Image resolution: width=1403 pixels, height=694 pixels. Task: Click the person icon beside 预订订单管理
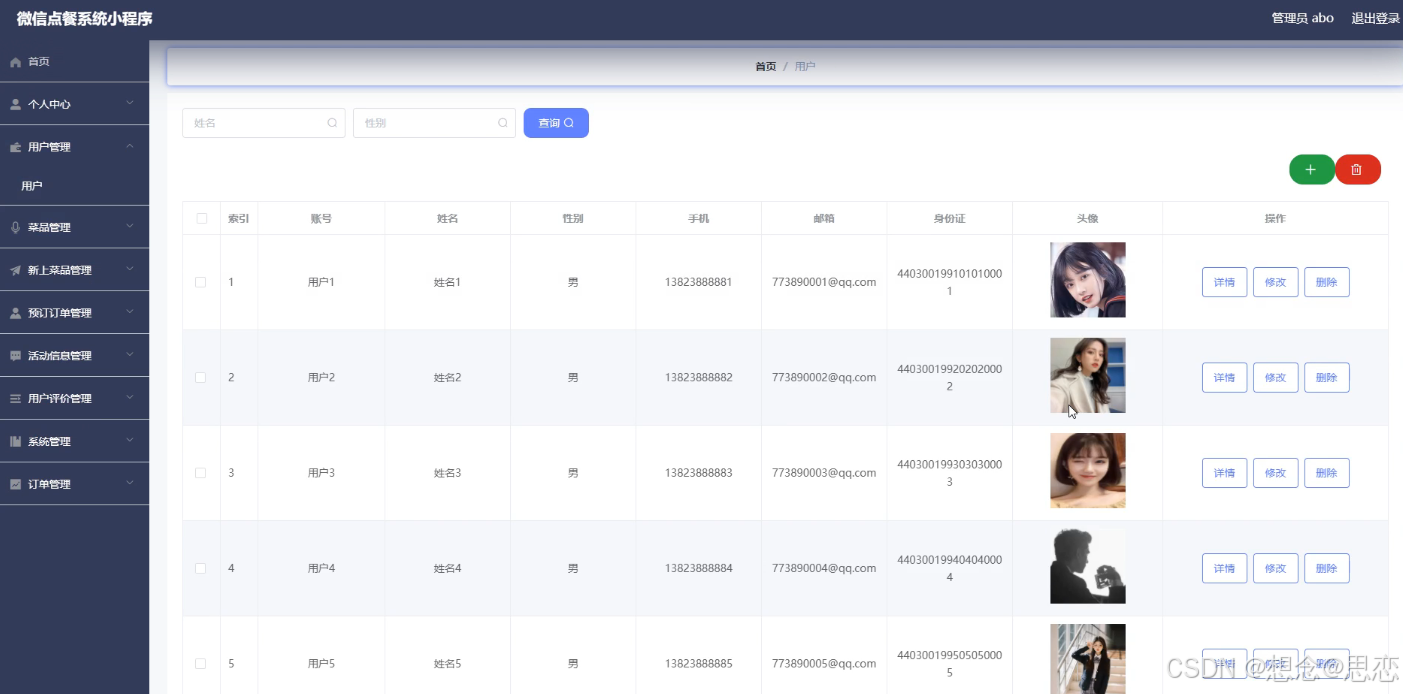pyautogui.click(x=15, y=313)
